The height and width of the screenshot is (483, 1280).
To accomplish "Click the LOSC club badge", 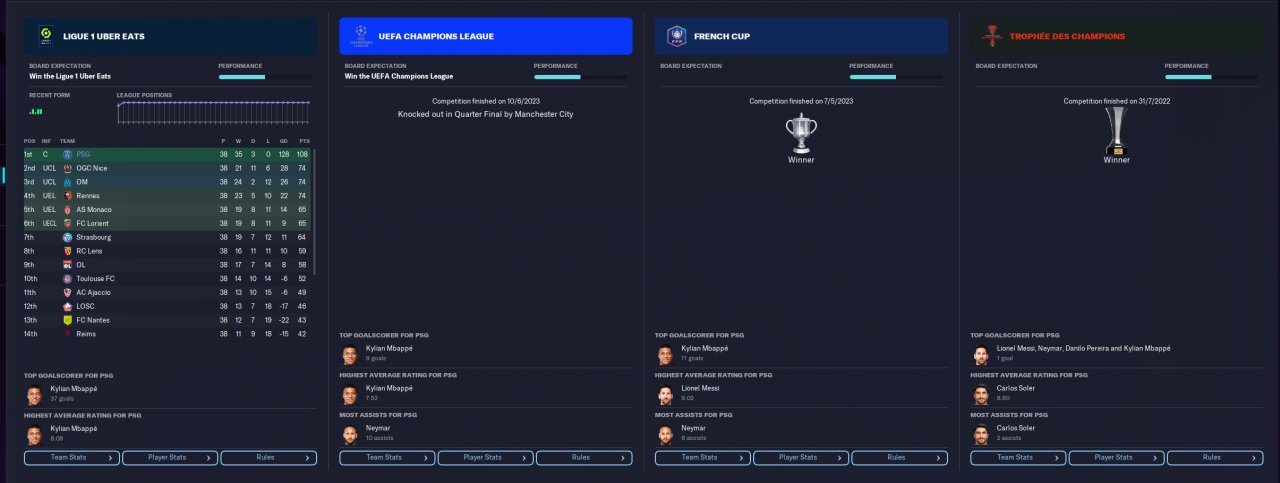I will click(67, 306).
